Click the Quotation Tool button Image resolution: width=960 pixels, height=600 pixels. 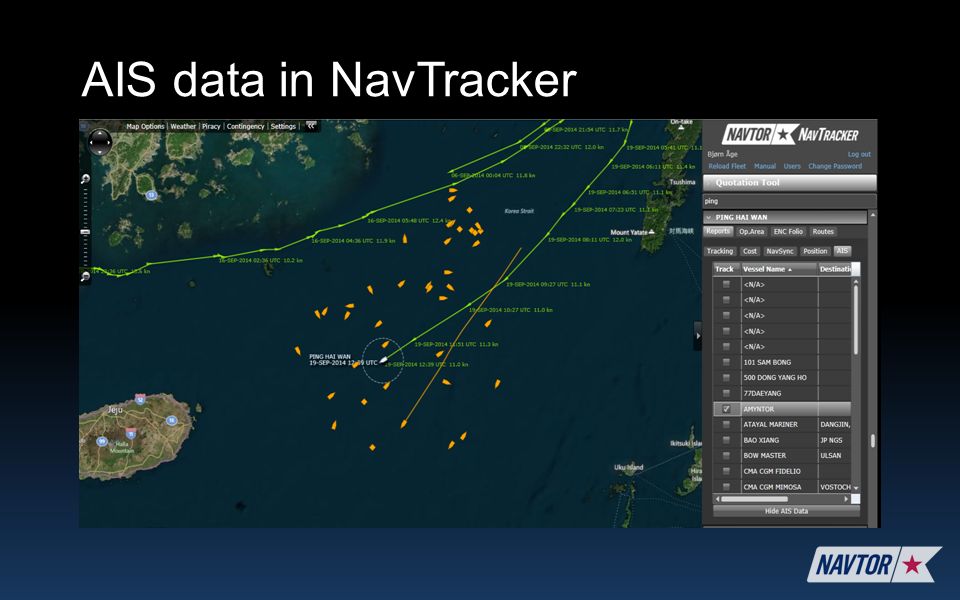pyautogui.click(x=790, y=182)
